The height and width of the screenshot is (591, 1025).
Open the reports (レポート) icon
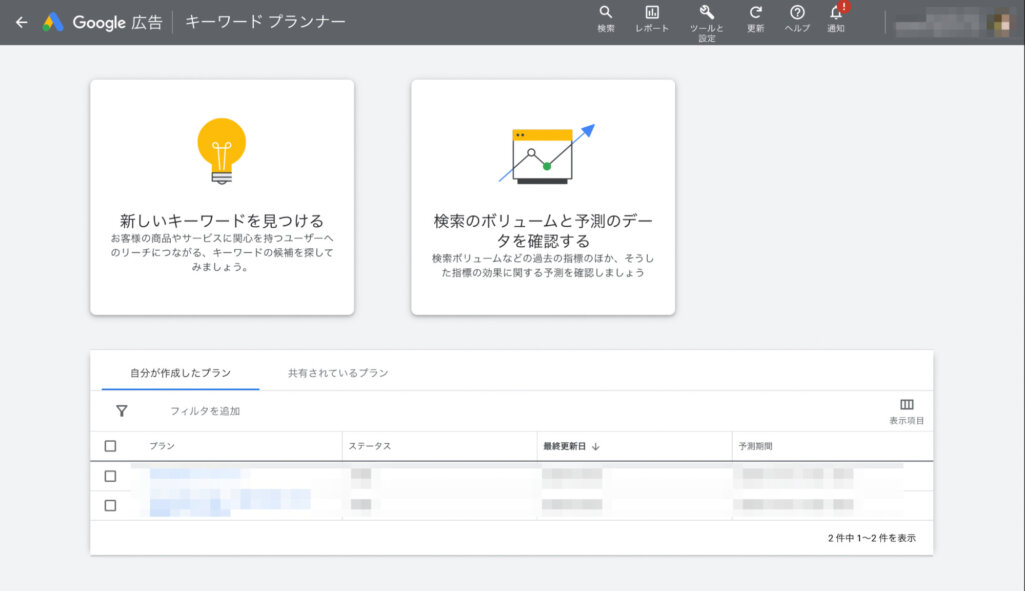pyautogui.click(x=652, y=14)
